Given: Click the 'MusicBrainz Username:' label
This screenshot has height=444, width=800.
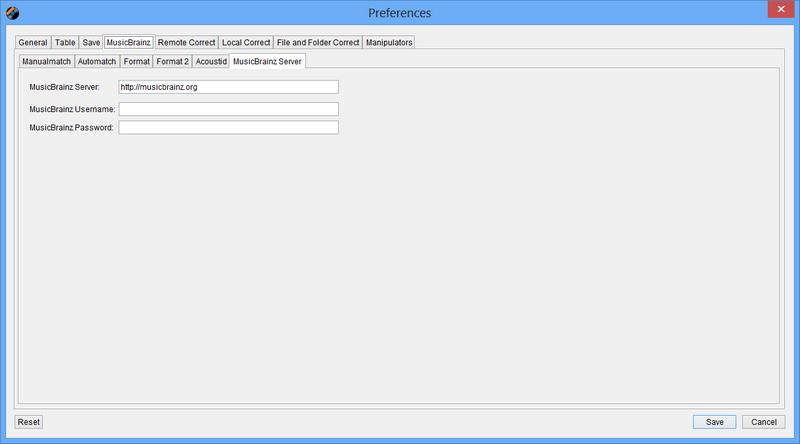Looking at the screenshot, I should point(72,109).
